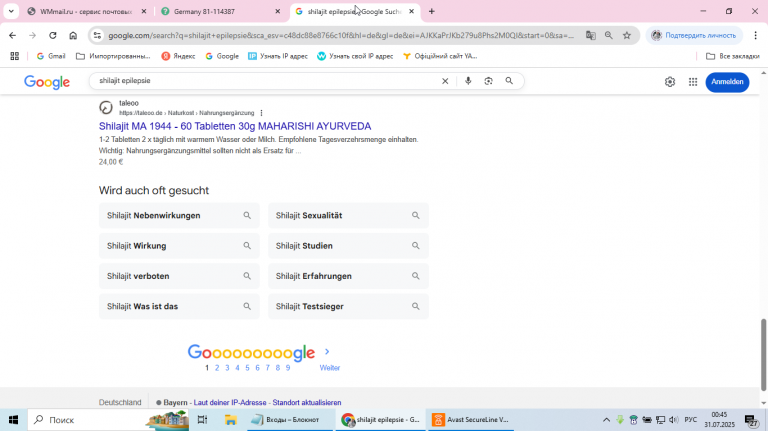This screenshot has height=431, width=768.
Task: Clear the search query with the X icon
Action: coord(445,81)
